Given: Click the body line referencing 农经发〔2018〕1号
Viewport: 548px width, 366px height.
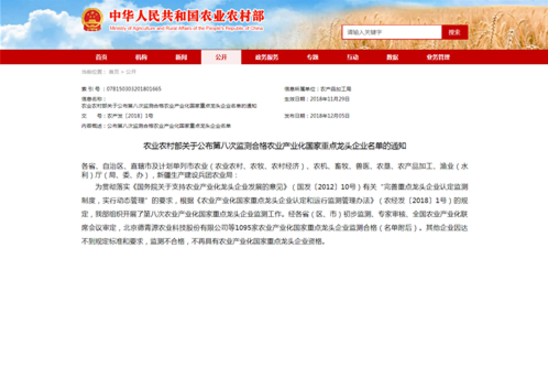Looking at the screenshot, I should pyautogui.click(x=275, y=200).
